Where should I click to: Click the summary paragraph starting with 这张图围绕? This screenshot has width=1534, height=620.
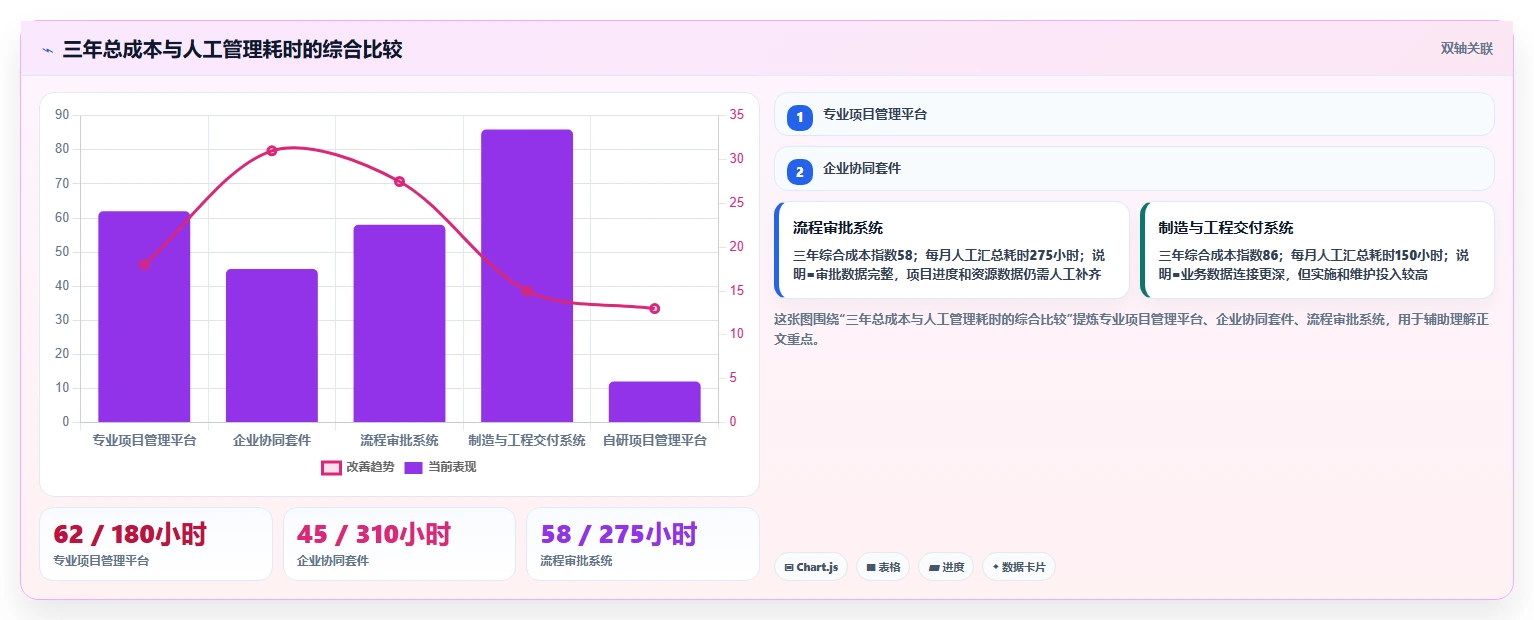1132,329
